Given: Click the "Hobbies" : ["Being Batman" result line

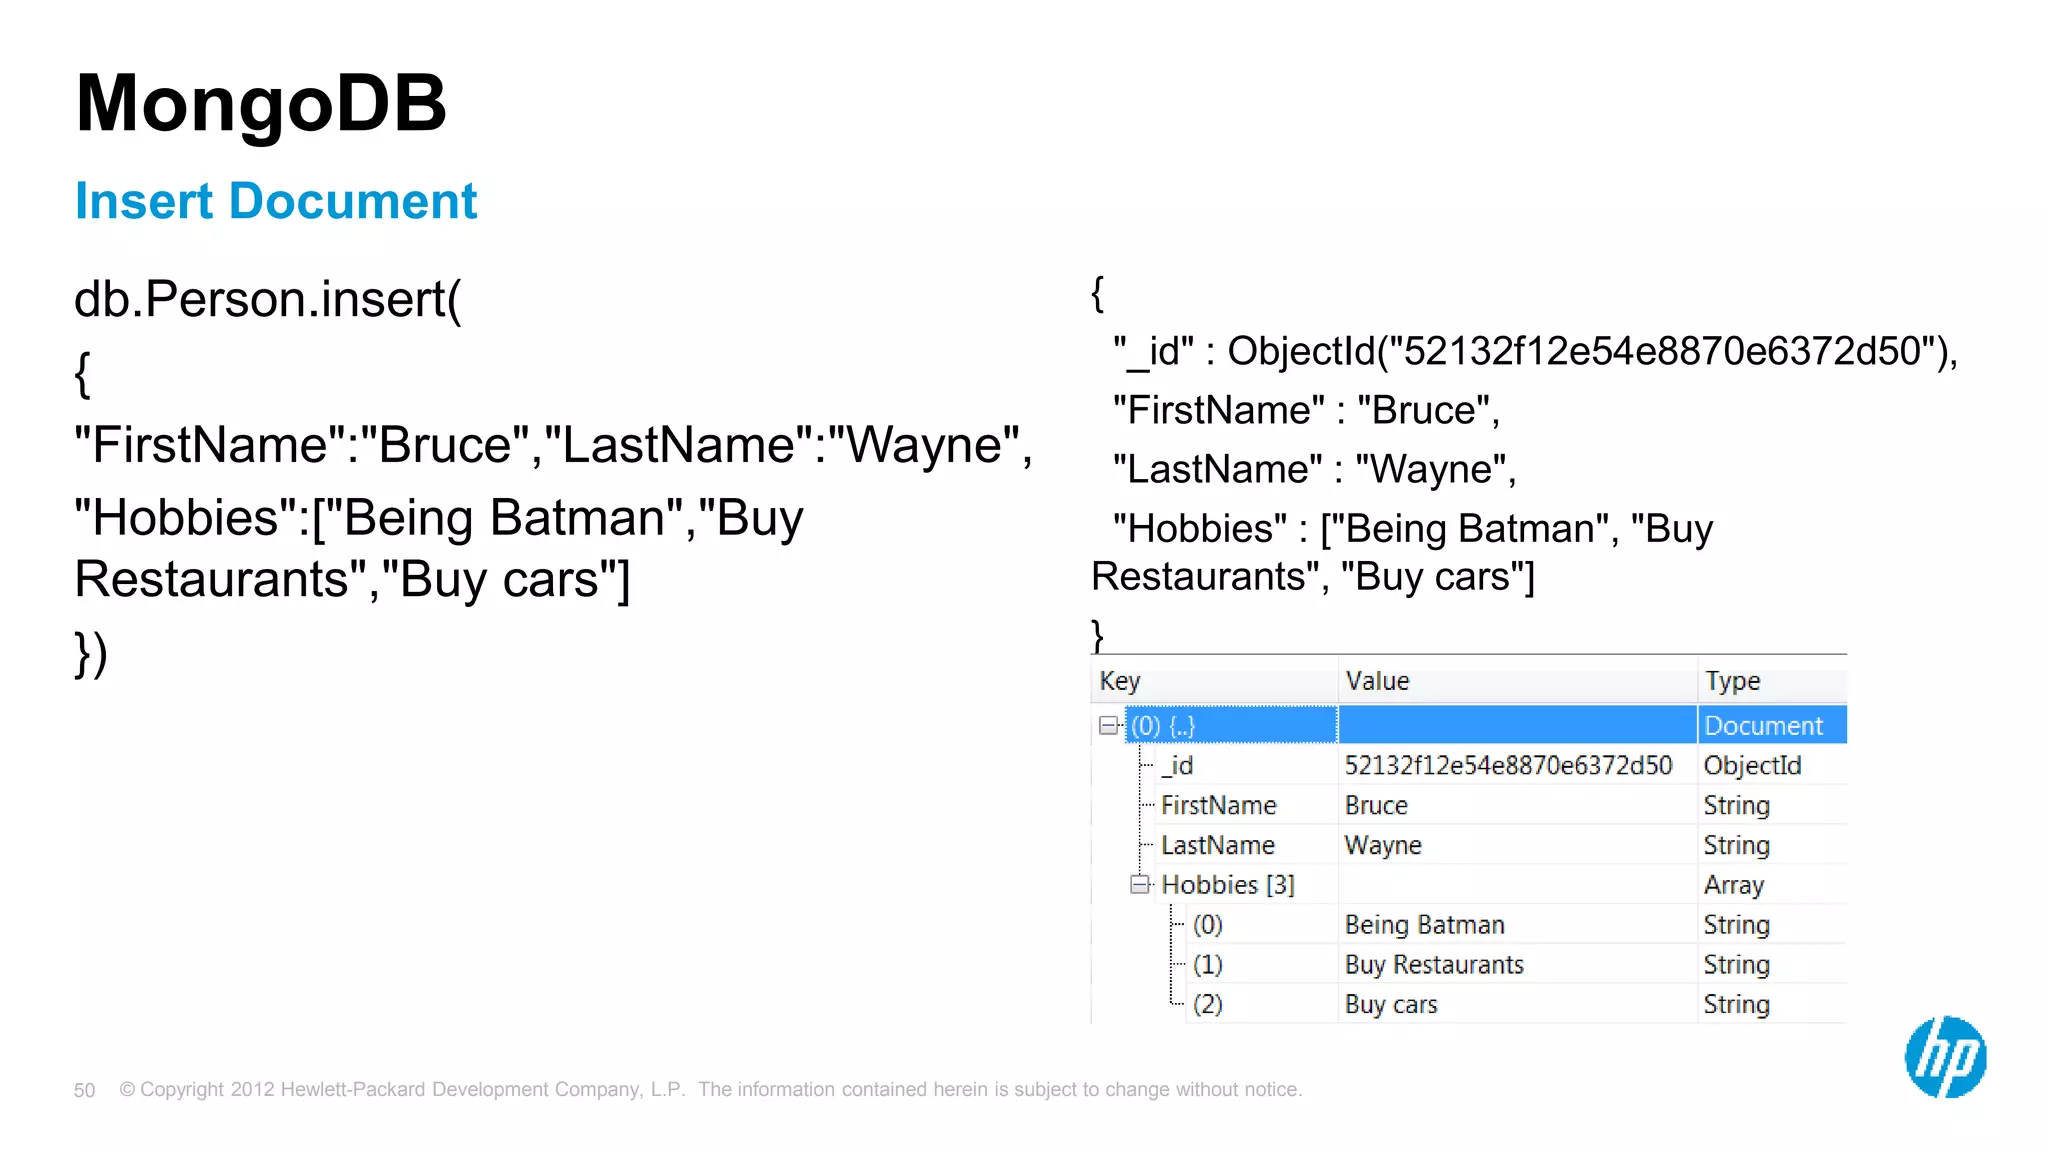Looking at the screenshot, I should 1412,529.
